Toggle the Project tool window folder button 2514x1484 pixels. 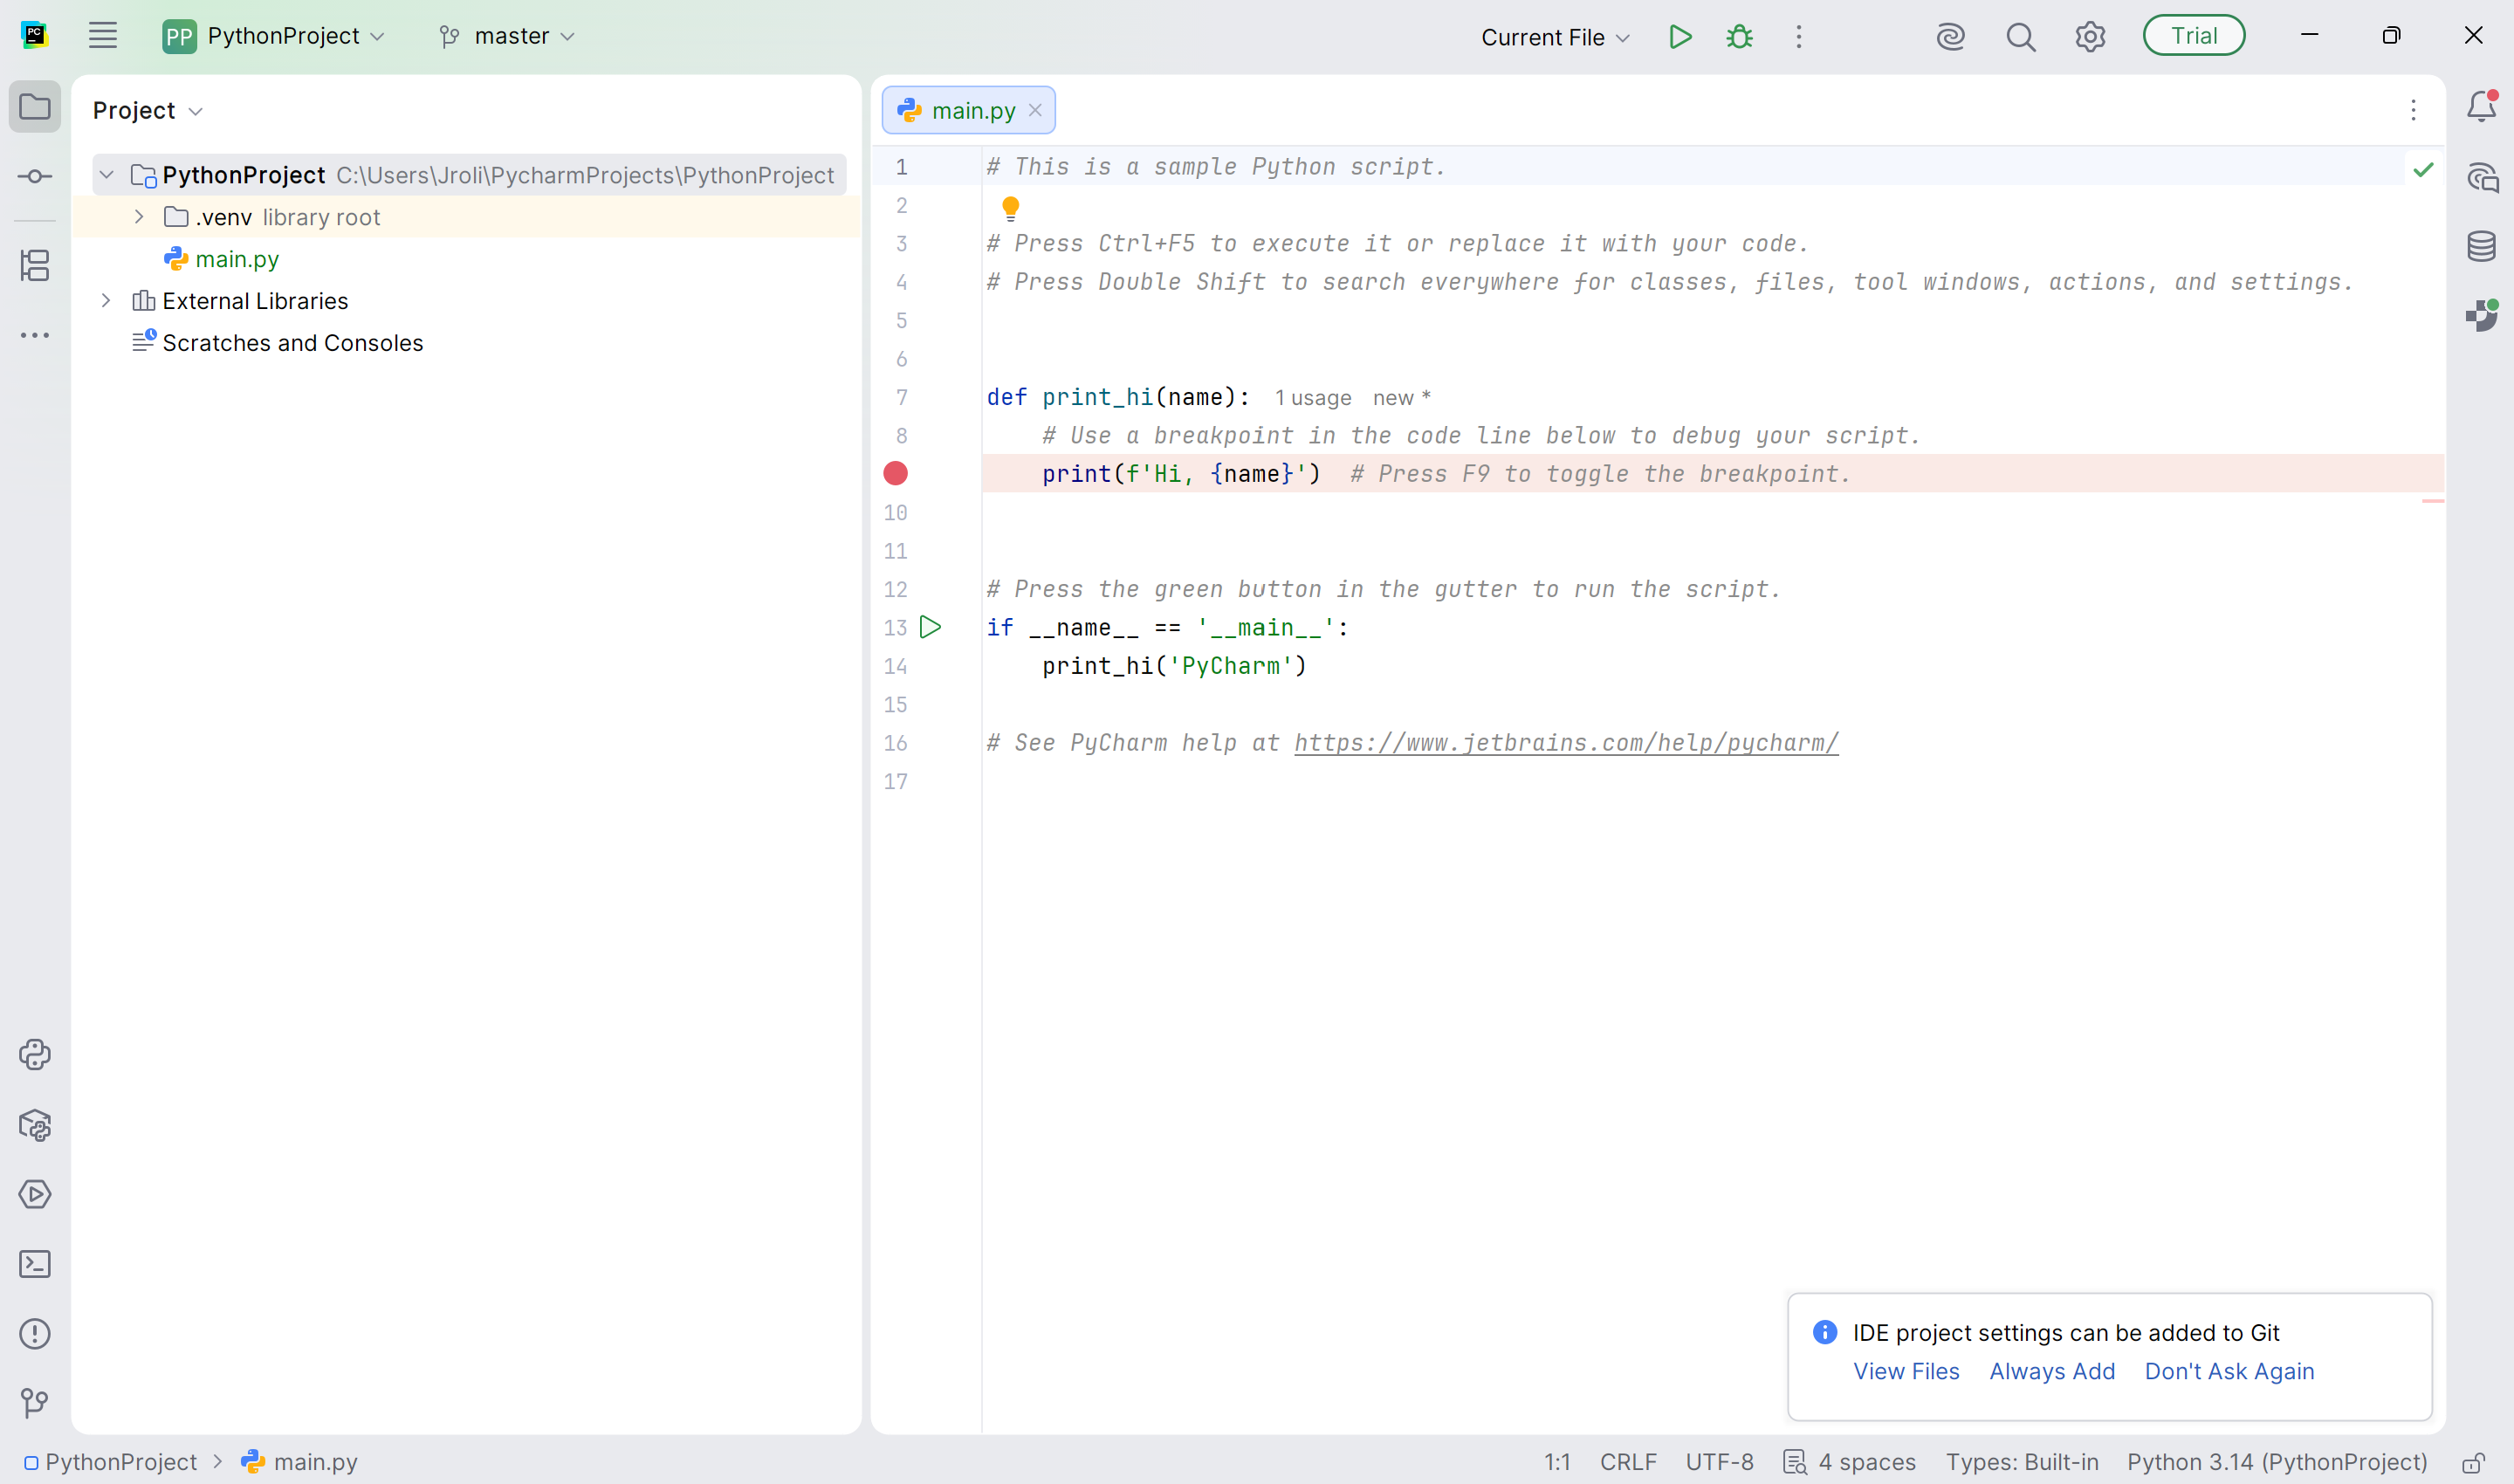[35, 107]
